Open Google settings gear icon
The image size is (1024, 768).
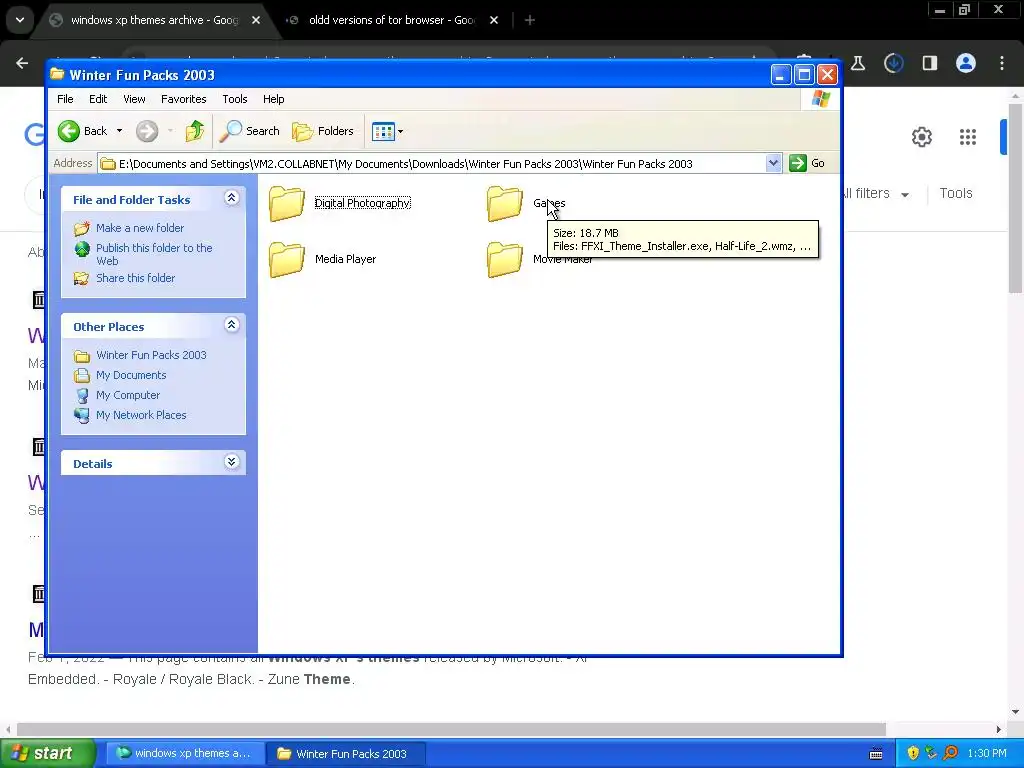[921, 137]
